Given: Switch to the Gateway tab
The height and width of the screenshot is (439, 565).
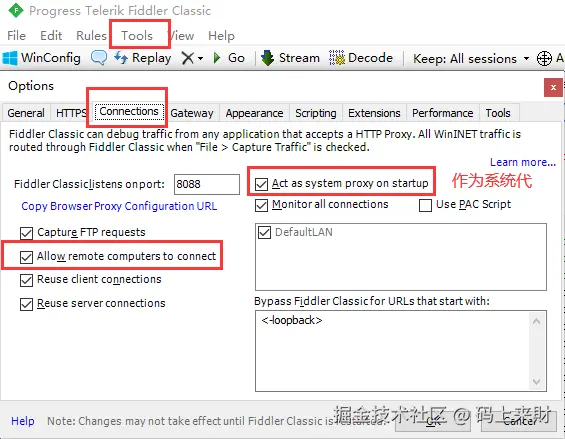Looking at the screenshot, I should [x=192, y=113].
